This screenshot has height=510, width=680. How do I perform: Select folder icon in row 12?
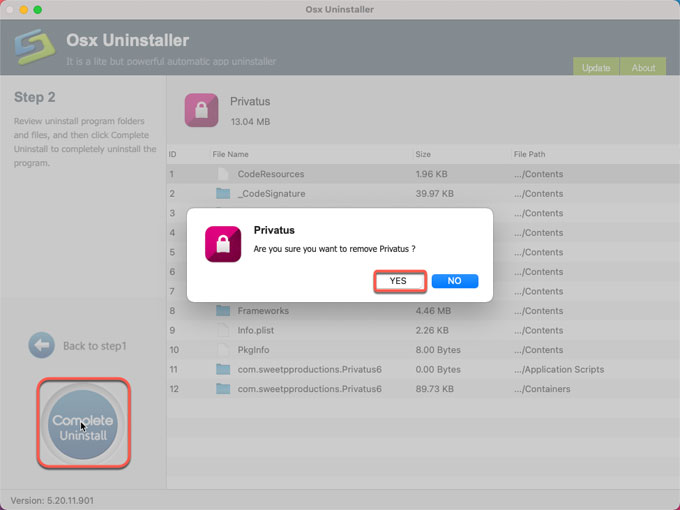click(x=223, y=389)
